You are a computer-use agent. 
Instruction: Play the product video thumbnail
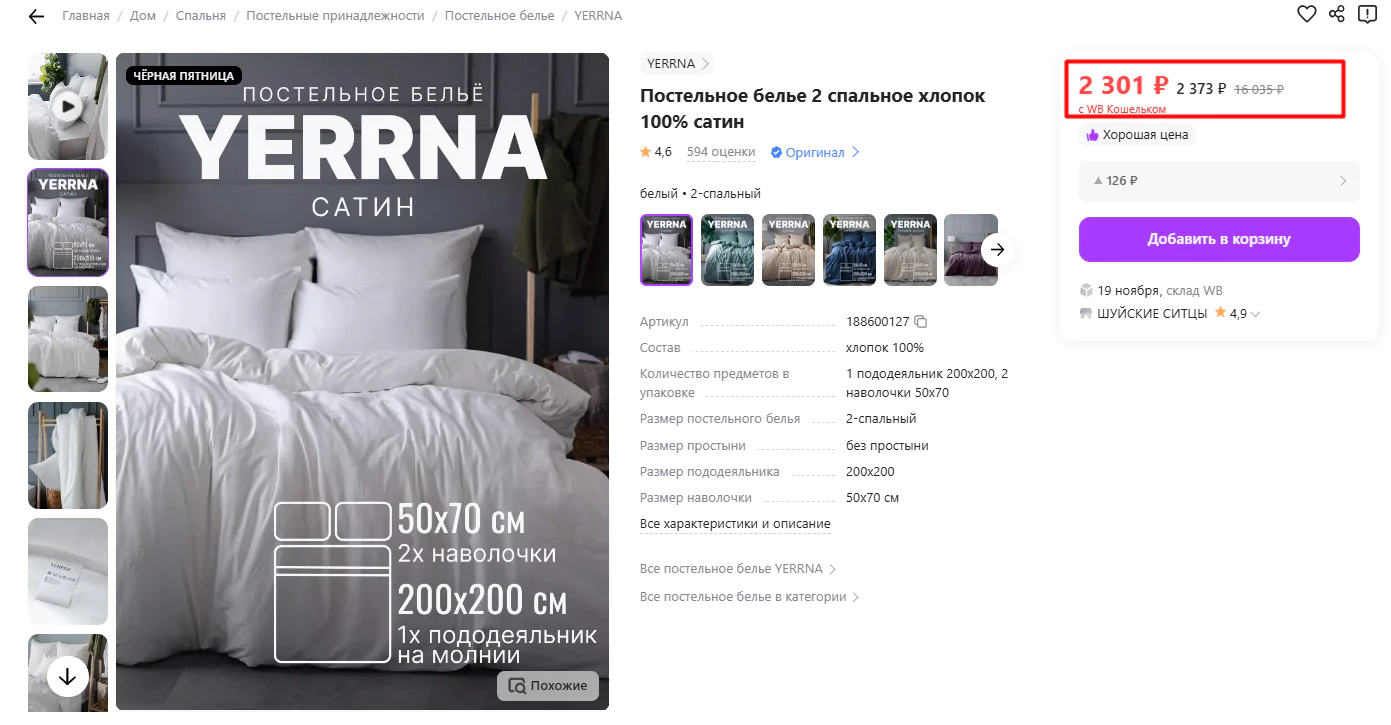pyautogui.click(x=68, y=106)
